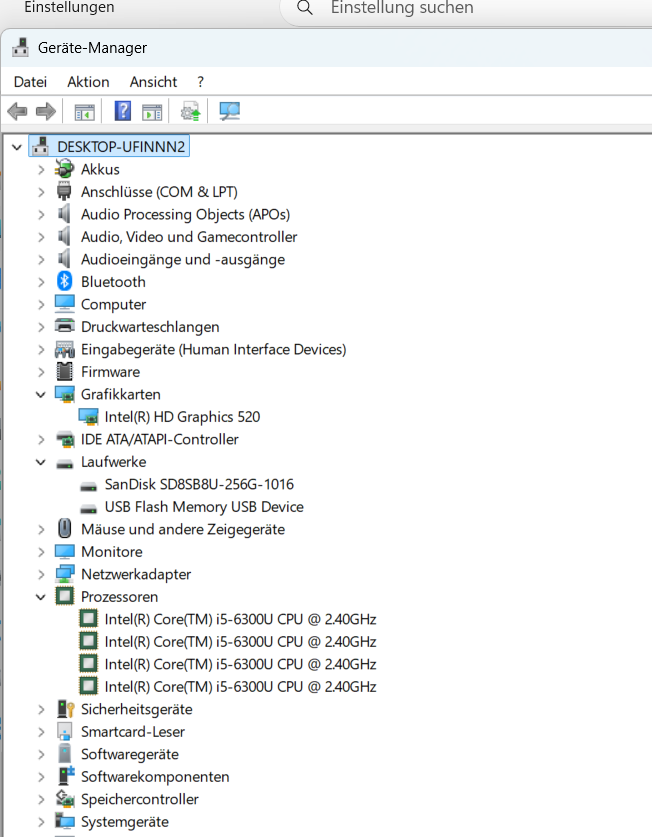Click the Geräte-Manager title bar icon
The width and height of the screenshot is (652, 837).
click(x=21, y=47)
